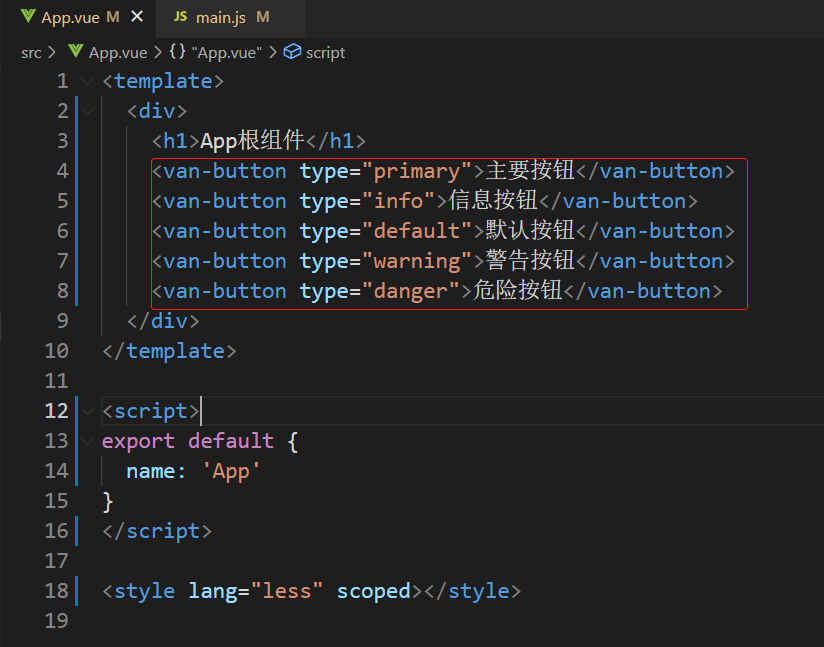Open the src folder breadcrumb
The width and height of the screenshot is (824, 647).
click(31, 52)
